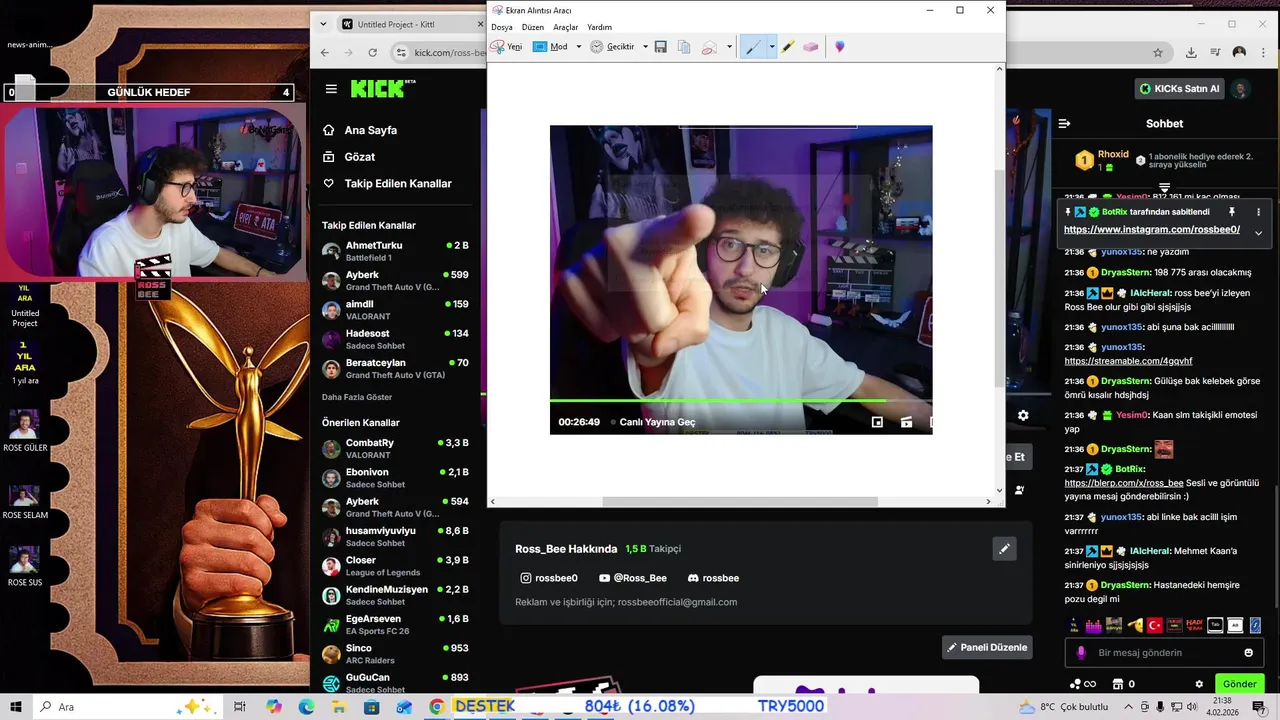The width and height of the screenshot is (1280, 720).
Task: Expand pinned message chevron
Action: coord(1258,232)
